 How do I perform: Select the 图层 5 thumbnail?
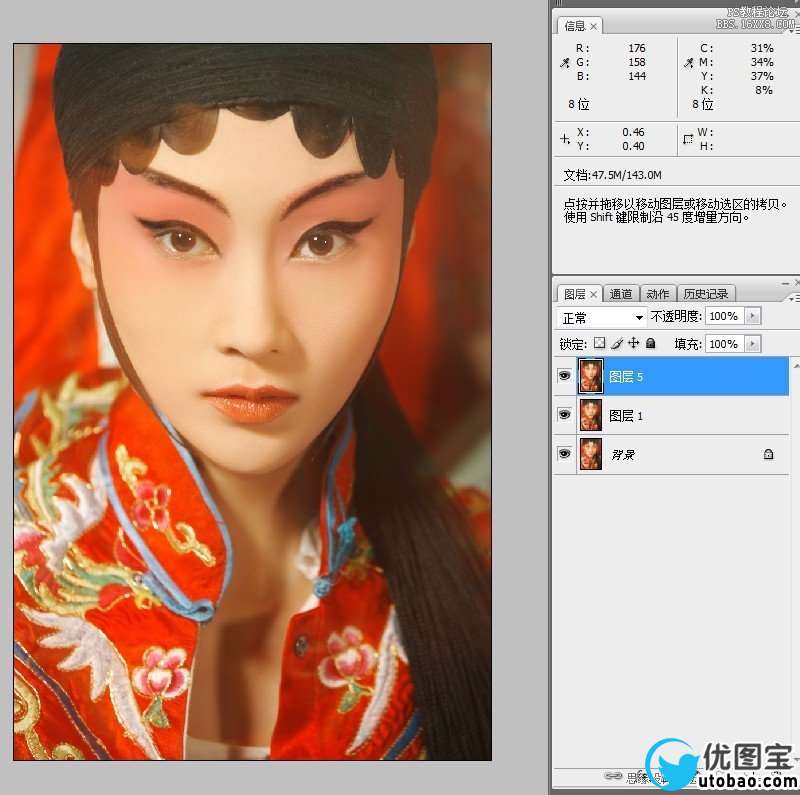(591, 376)
